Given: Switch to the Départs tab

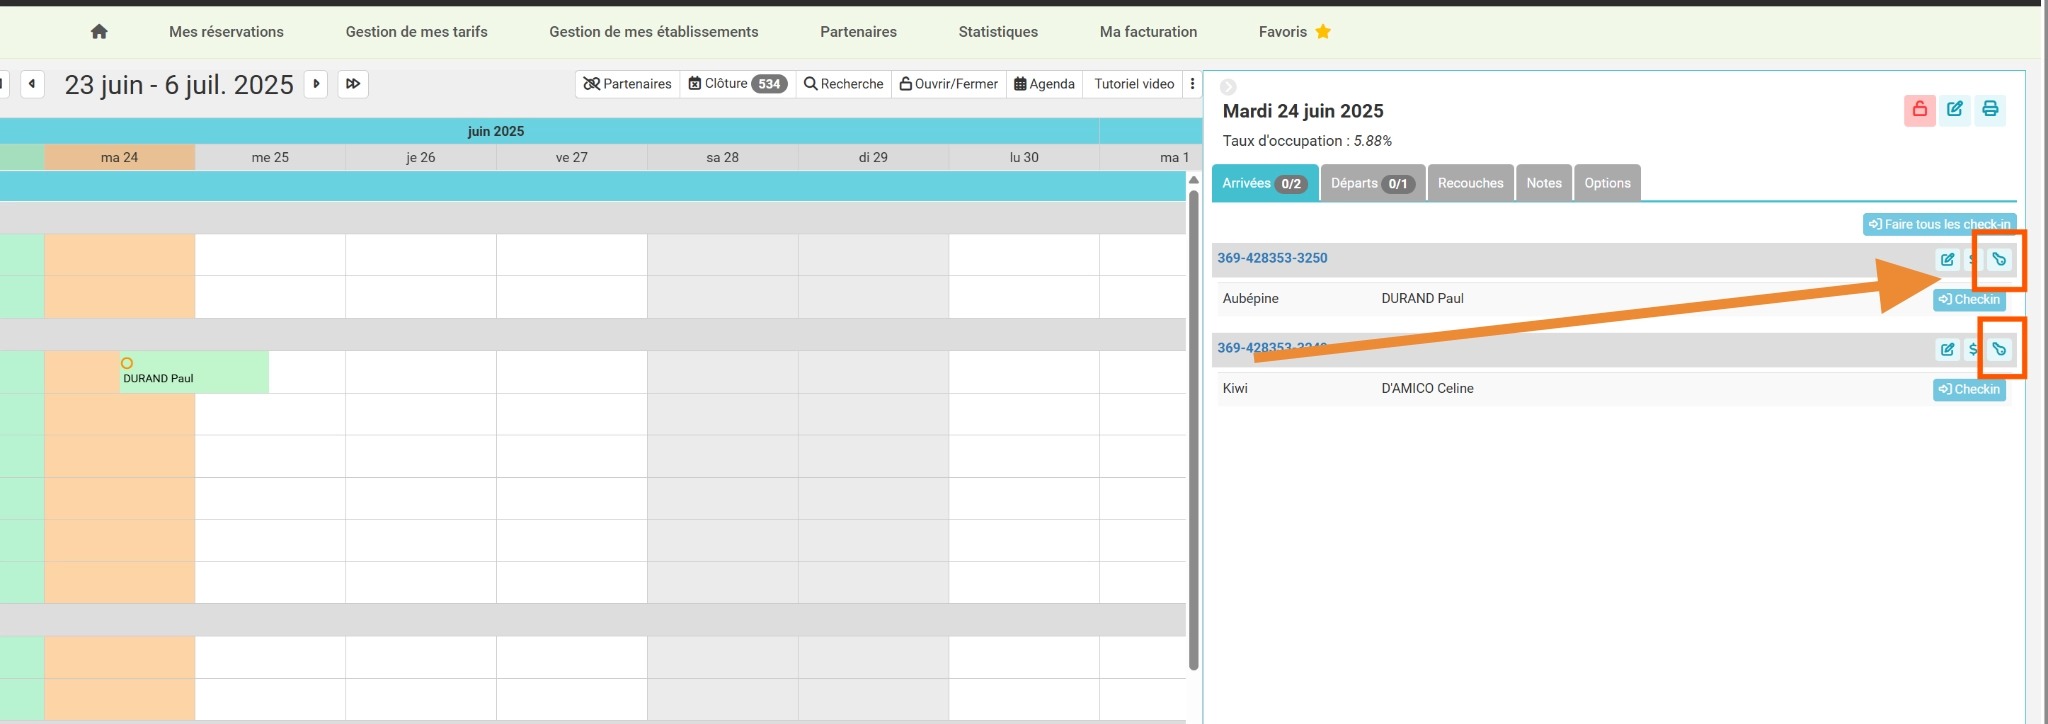Looking at the screenshot, I should [1373, 183].
